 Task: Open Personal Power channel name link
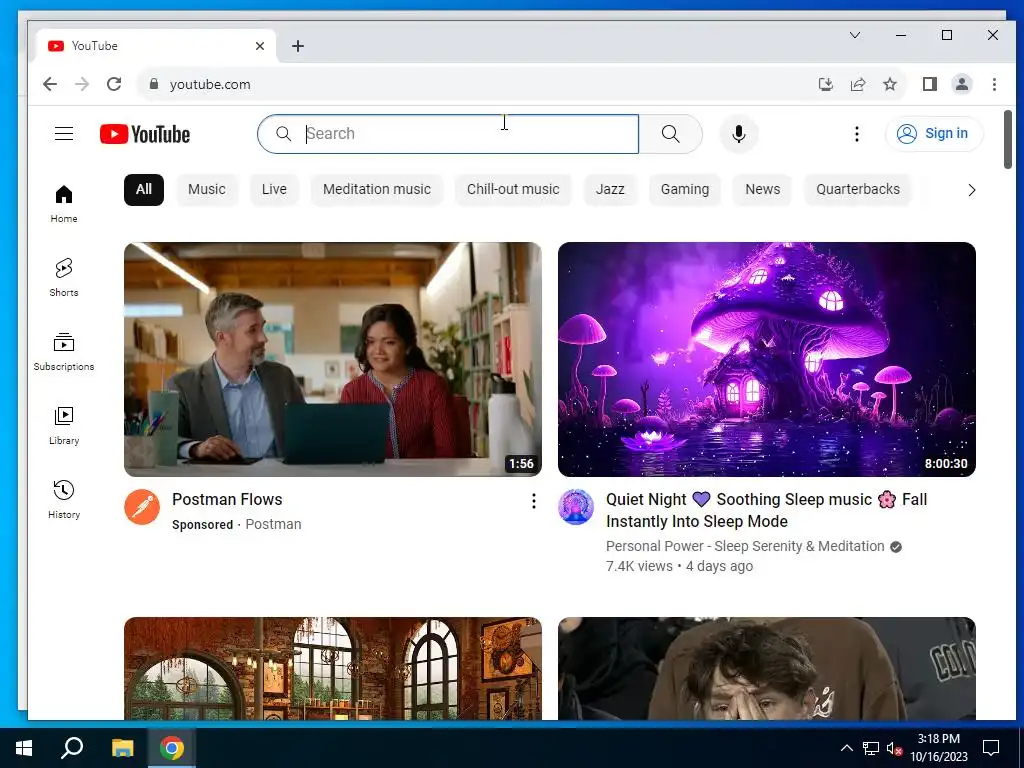pyautogui.click(x=745, y=547)
